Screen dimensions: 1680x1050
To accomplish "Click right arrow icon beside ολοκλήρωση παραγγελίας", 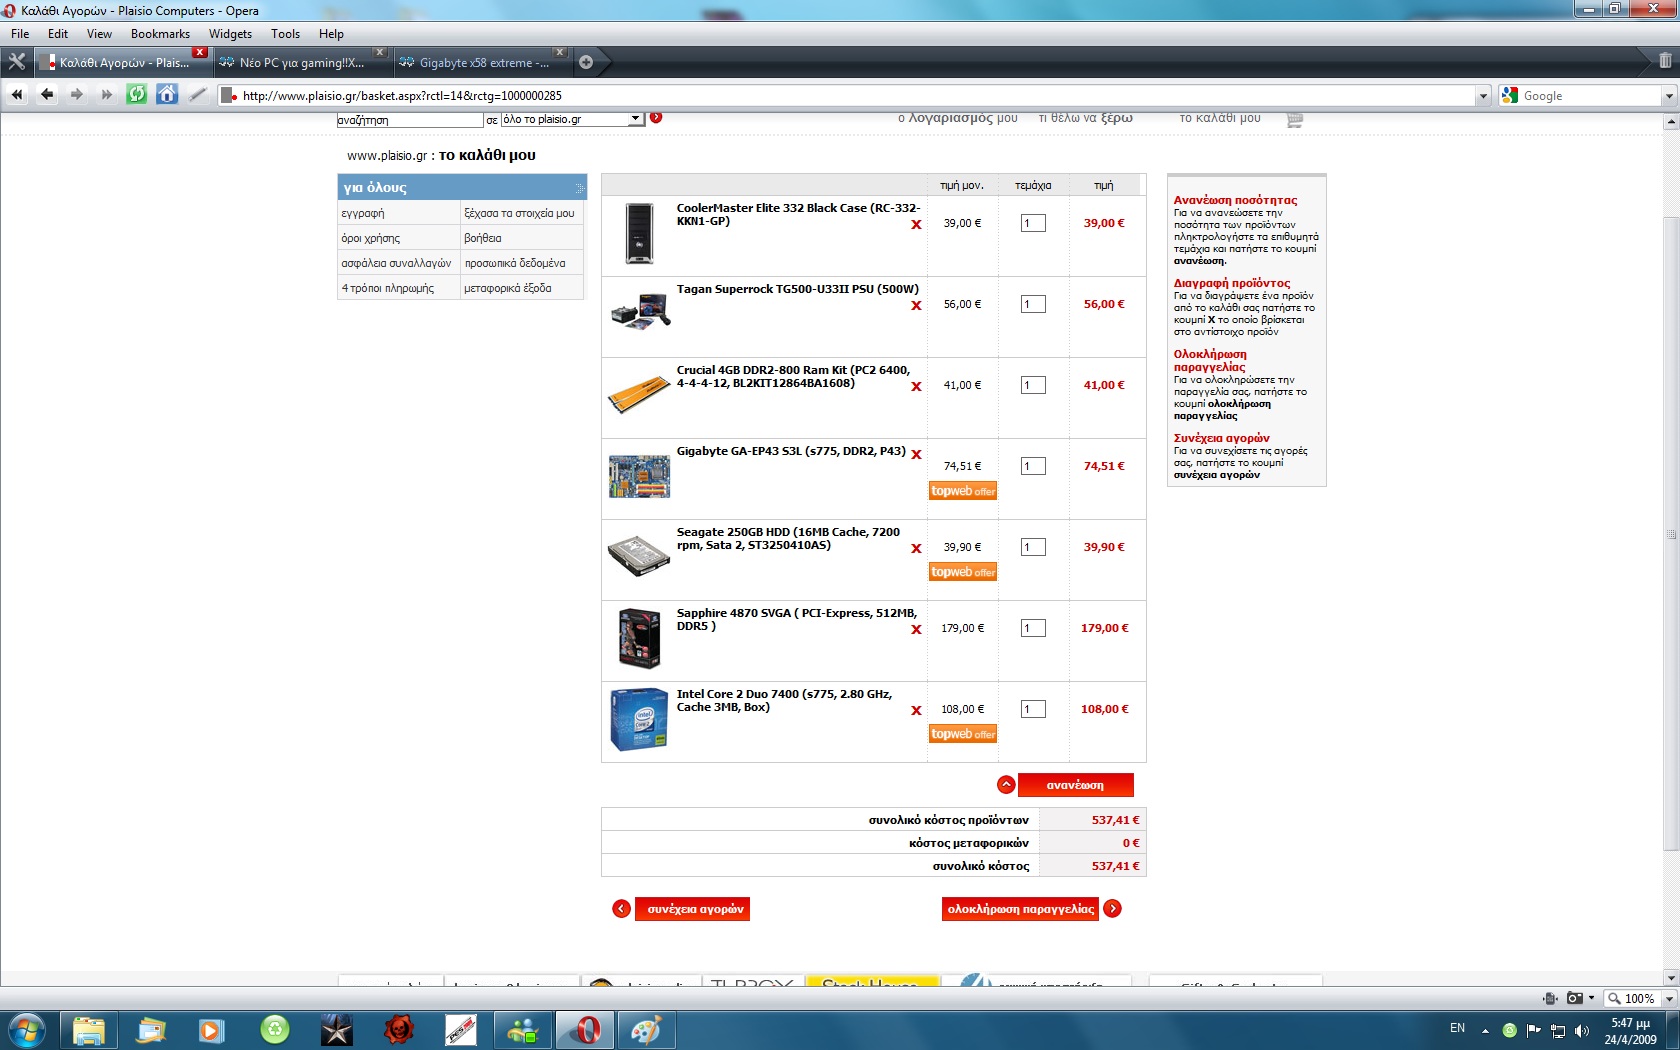I will 1112,909.
